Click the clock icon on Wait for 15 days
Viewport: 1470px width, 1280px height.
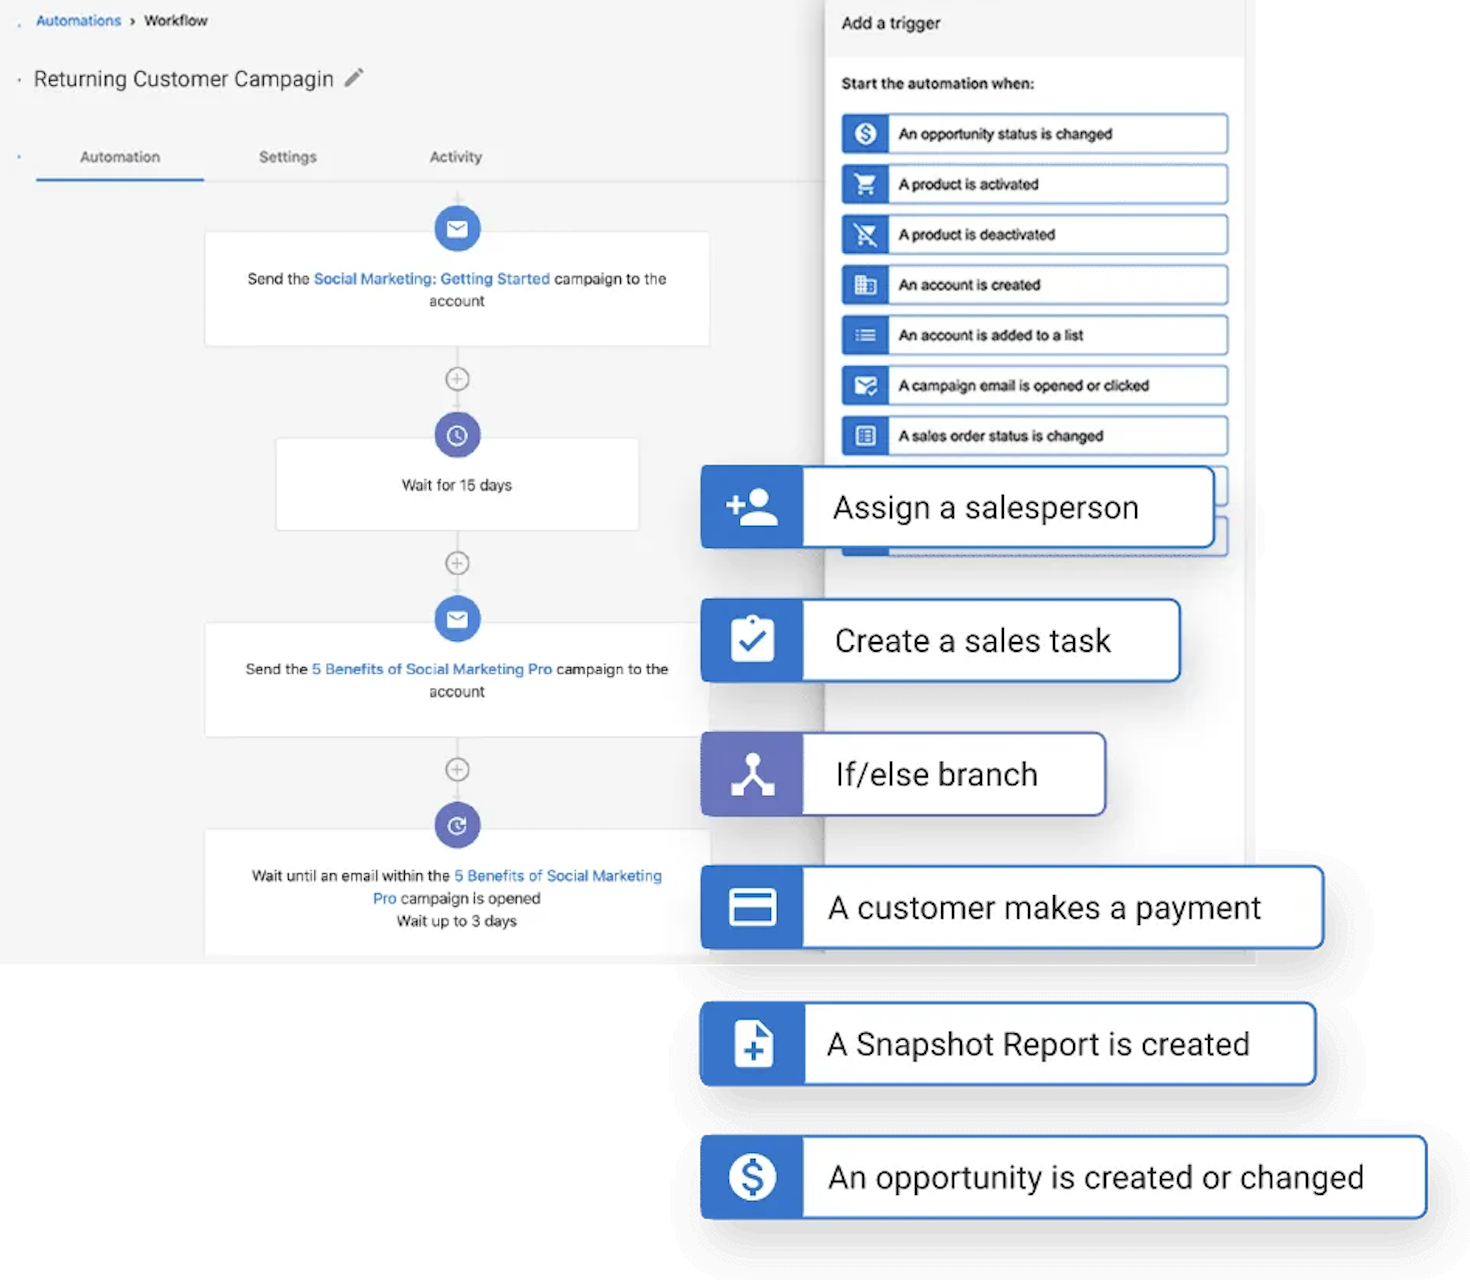point(457,435)
